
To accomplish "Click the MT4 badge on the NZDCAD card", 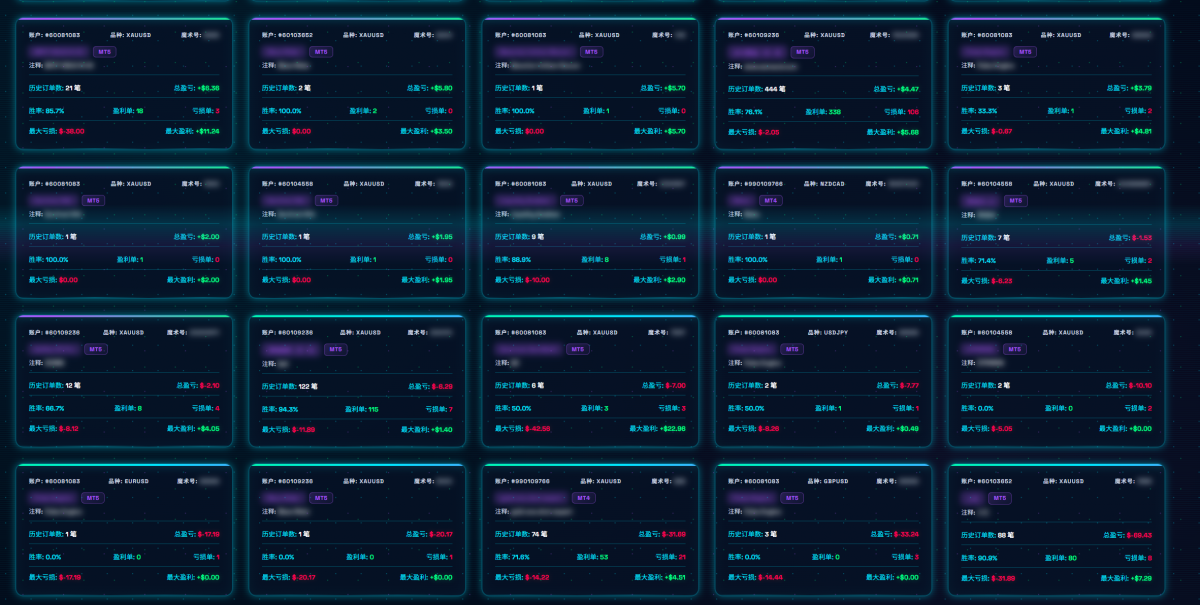I will (x=770, y=200).
